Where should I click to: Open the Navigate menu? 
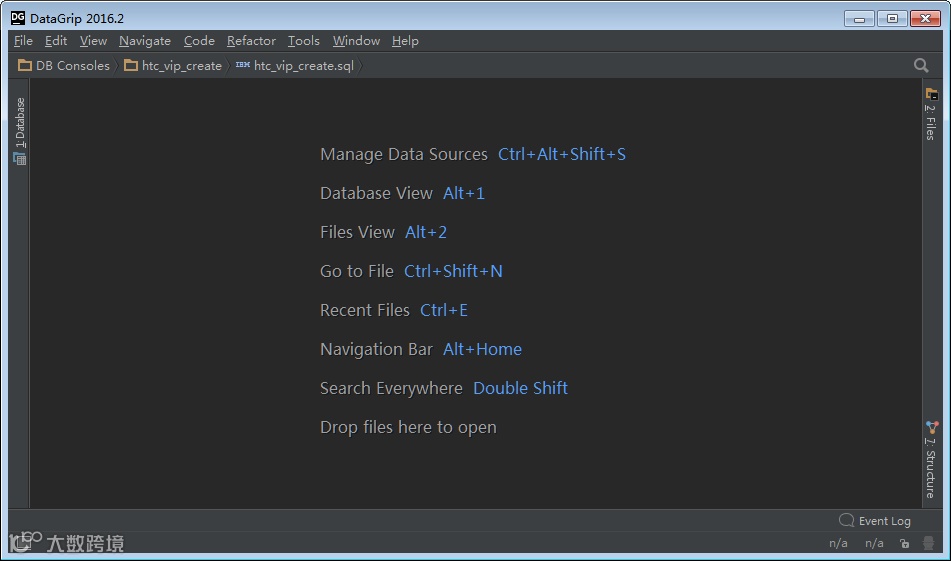point(145,41)
